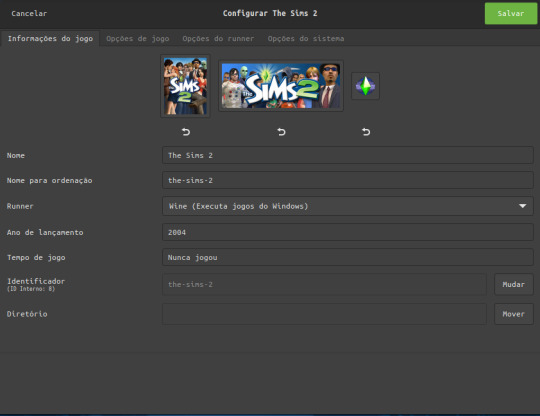Click the Diretório label
The height and width of the screenshot is (416, 540).
point(27,314)
